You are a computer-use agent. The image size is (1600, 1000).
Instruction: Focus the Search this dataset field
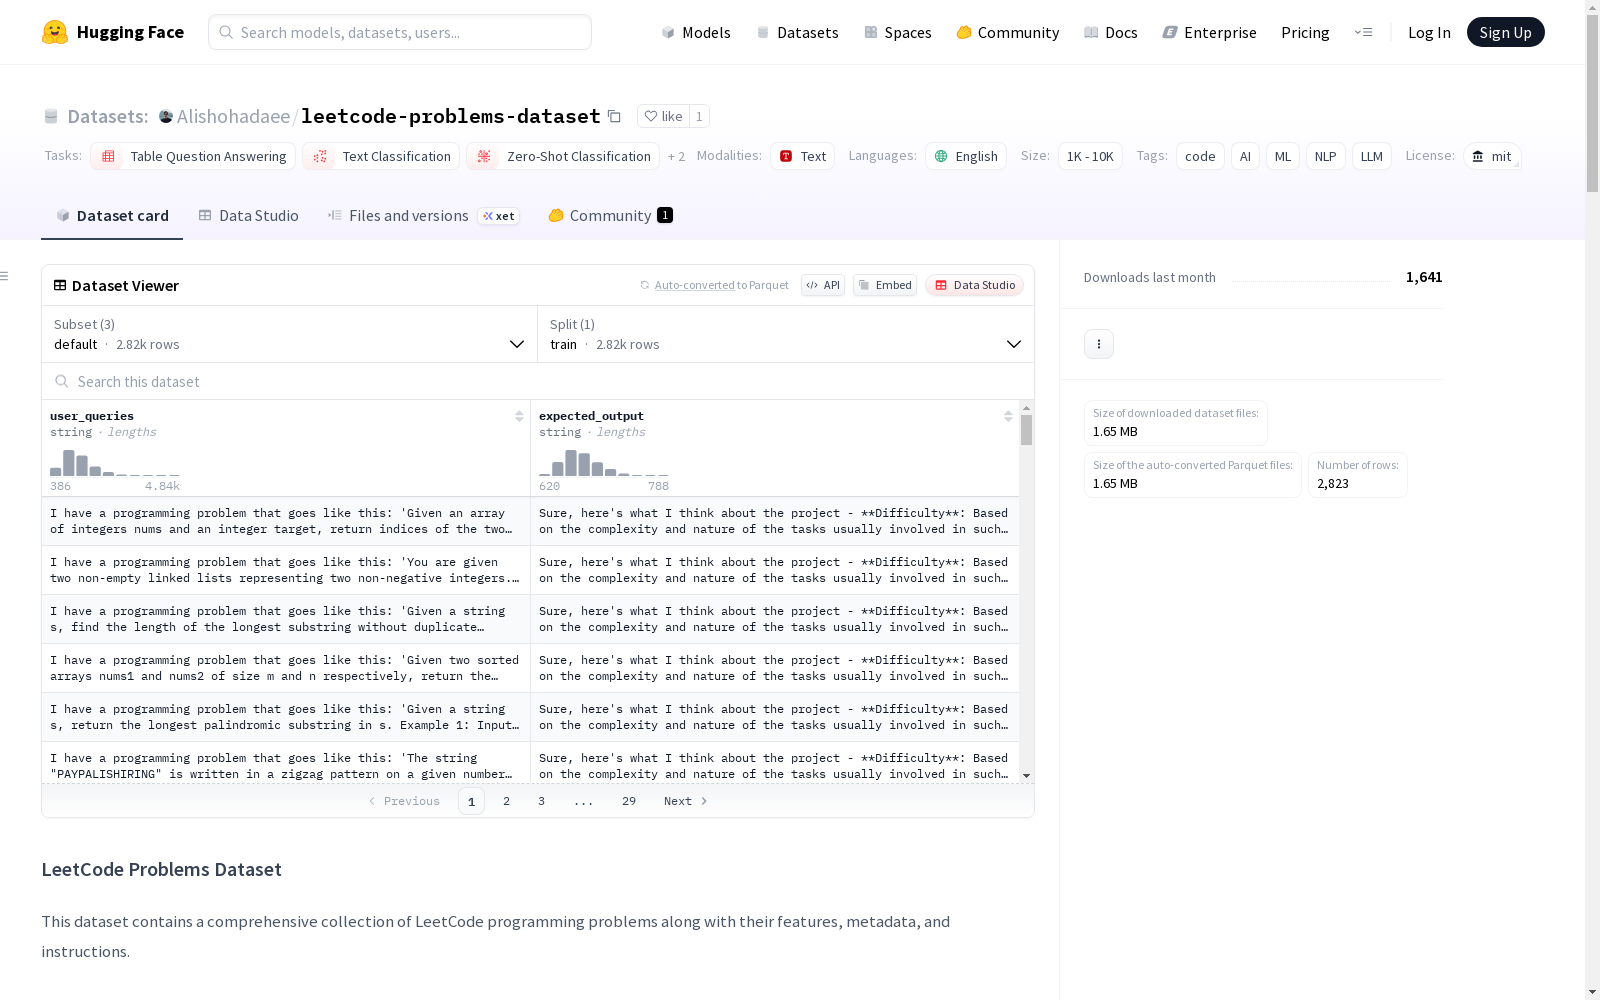coord(538,381)
